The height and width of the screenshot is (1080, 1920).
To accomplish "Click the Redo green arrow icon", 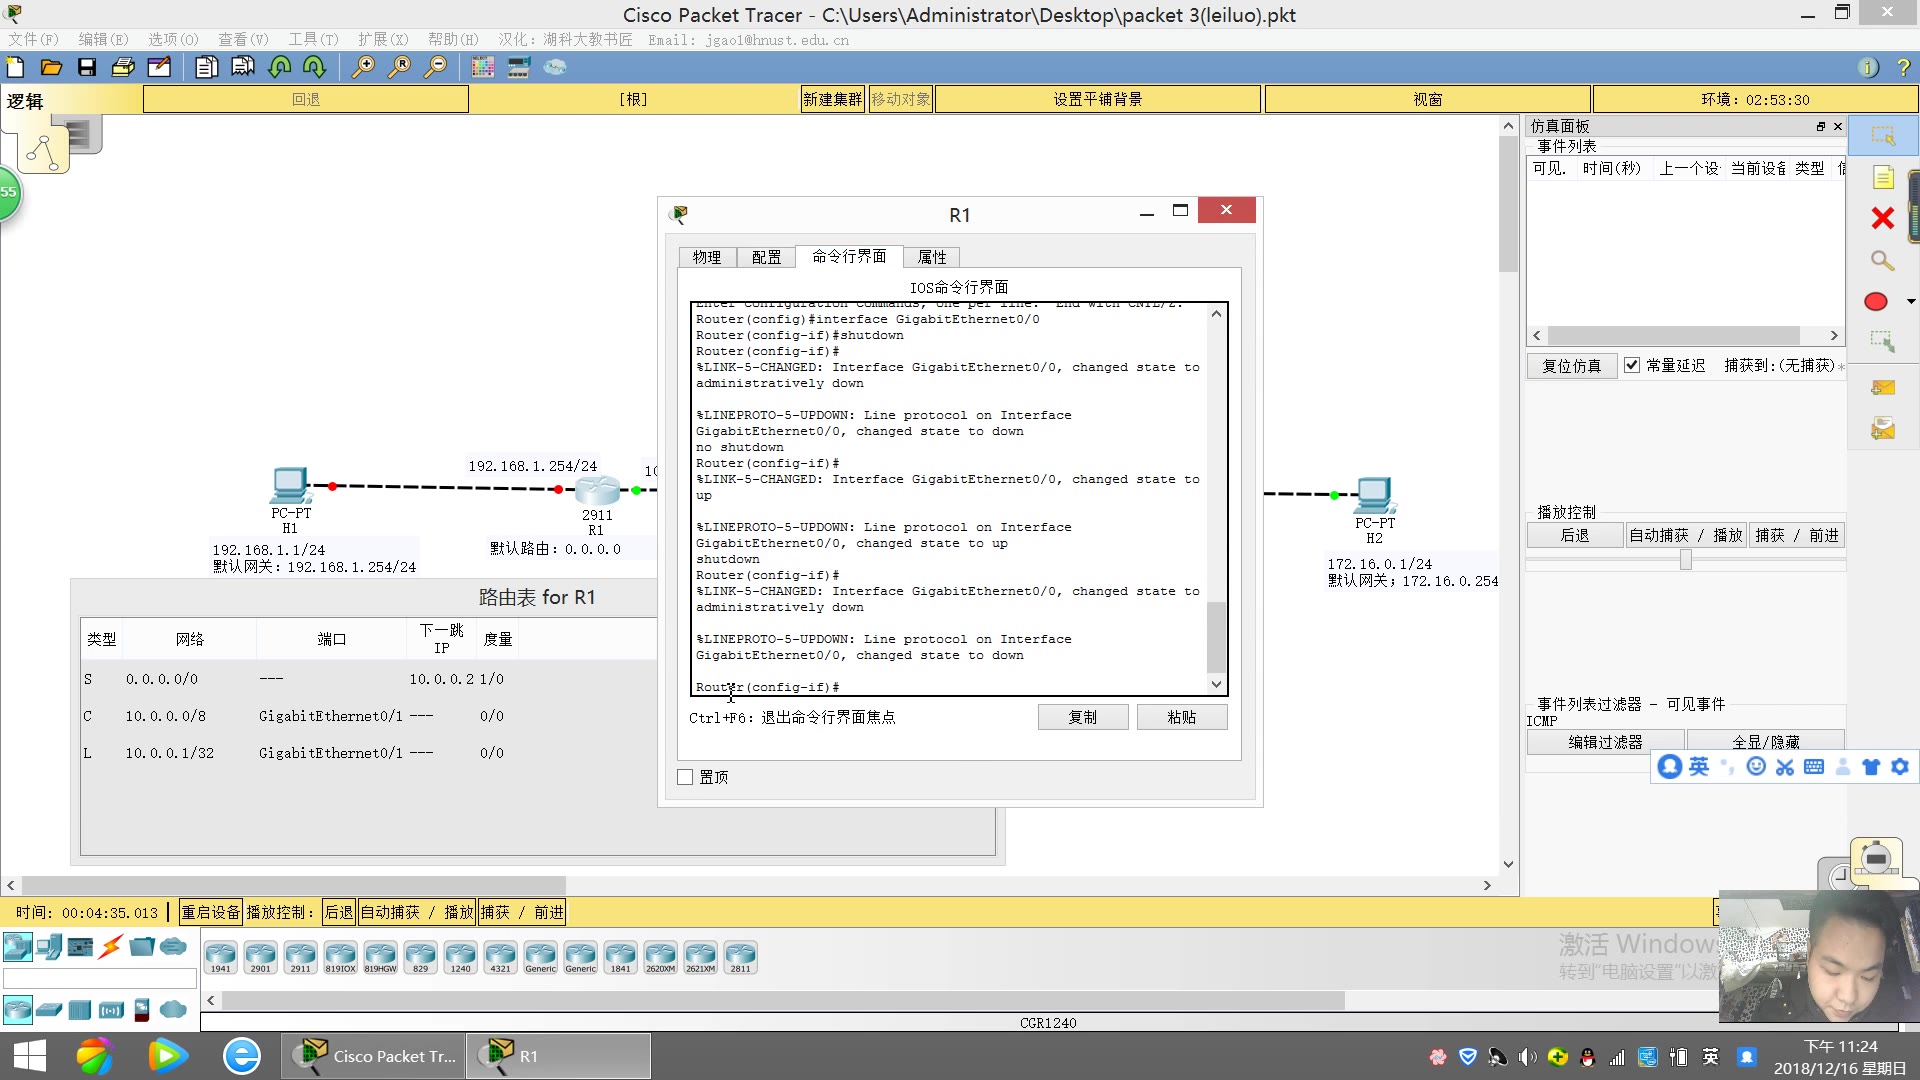I will (x=315, y=67).
